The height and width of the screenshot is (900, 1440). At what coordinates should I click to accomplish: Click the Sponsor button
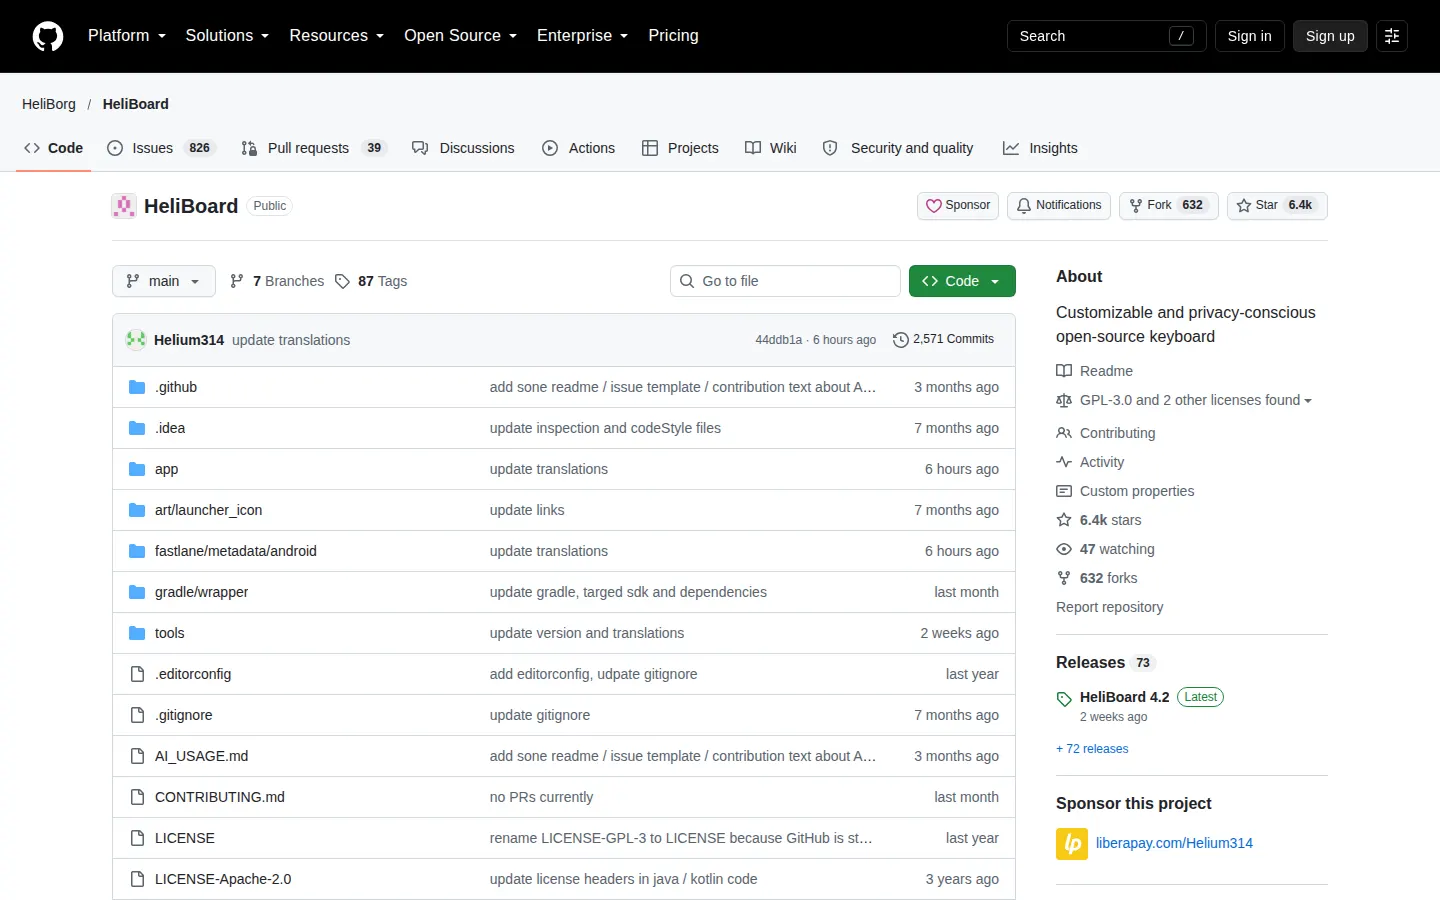pos(958,206)
